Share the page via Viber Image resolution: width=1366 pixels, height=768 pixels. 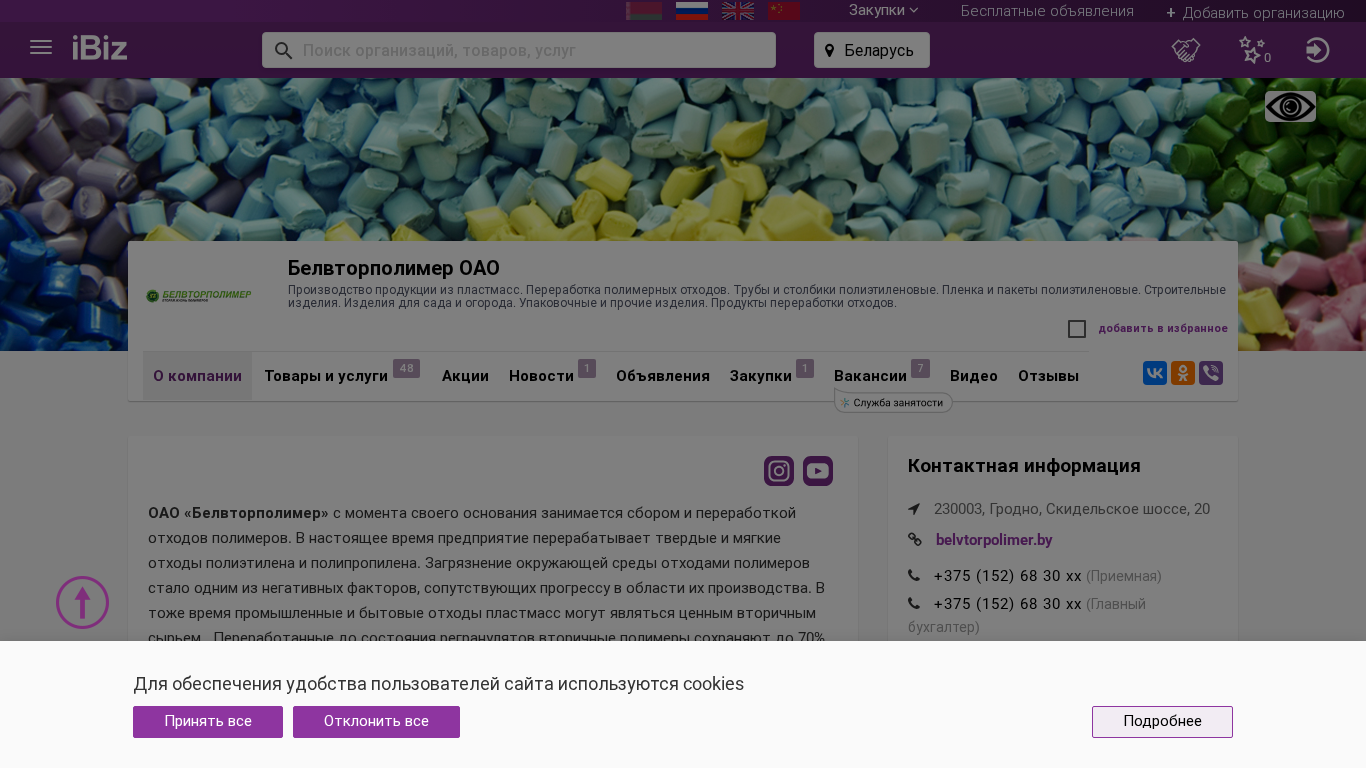pos(1211,373)
